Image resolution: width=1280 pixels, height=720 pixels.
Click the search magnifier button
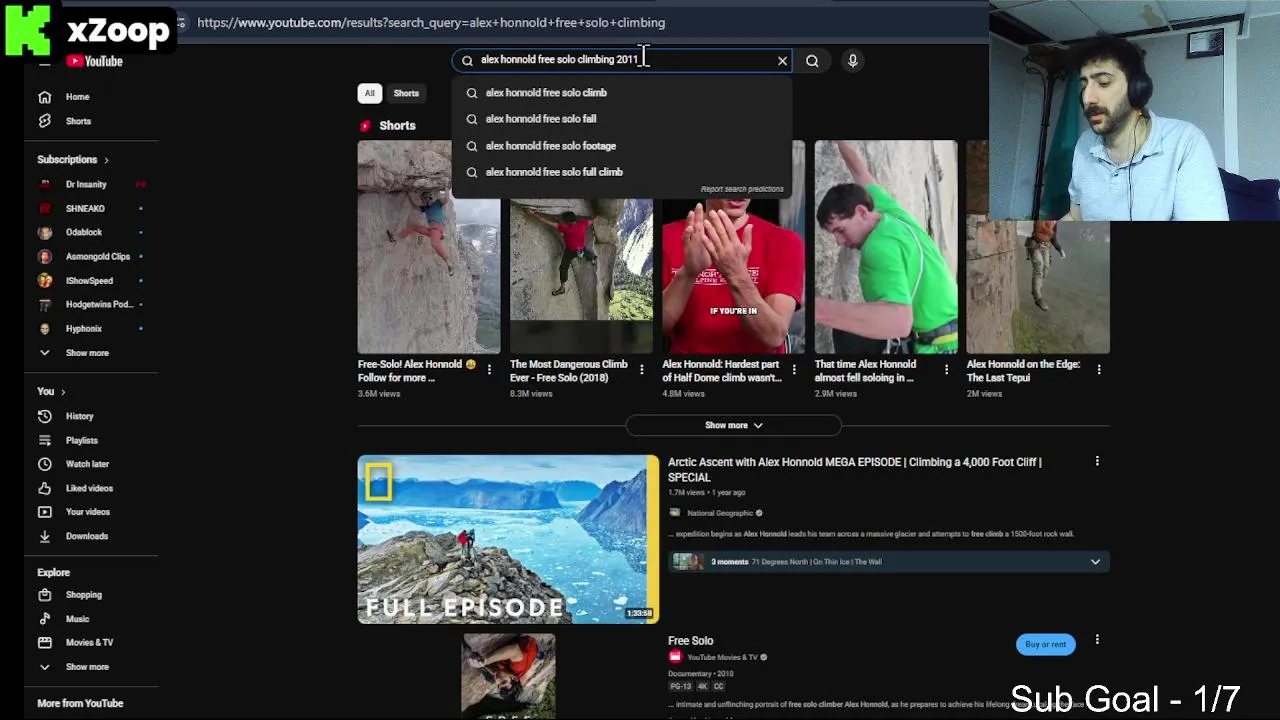(812, 61)
